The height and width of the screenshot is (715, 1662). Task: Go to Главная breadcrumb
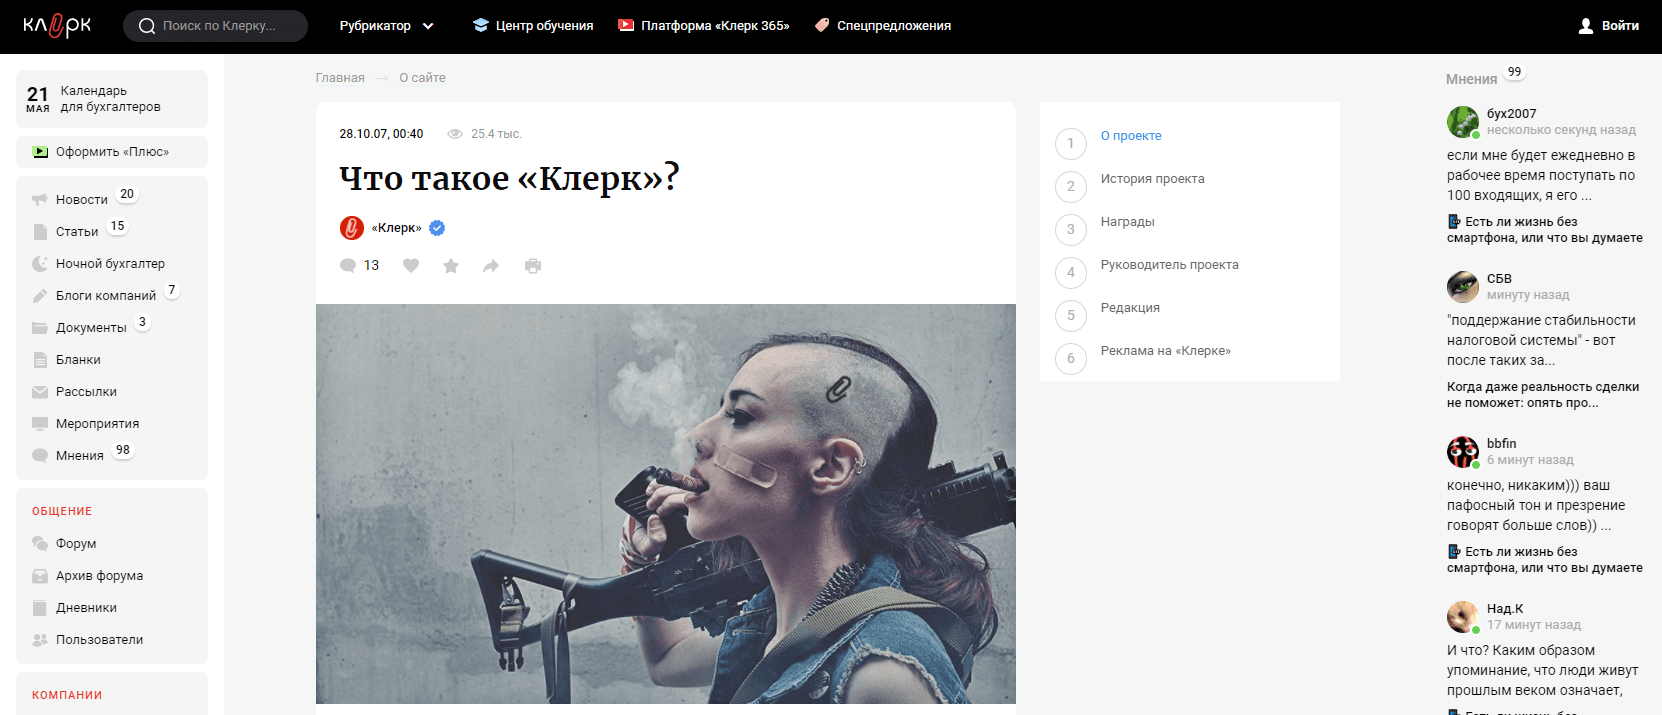(340, 78)
